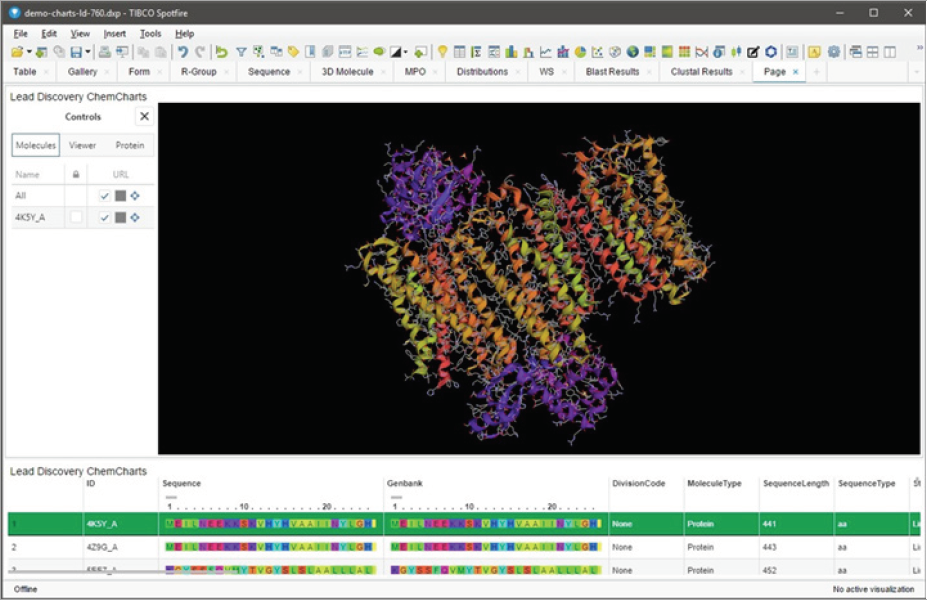Screen dimensions: 927x600
Task: Open color swatch for All row
Action: (x=121, y=196)
